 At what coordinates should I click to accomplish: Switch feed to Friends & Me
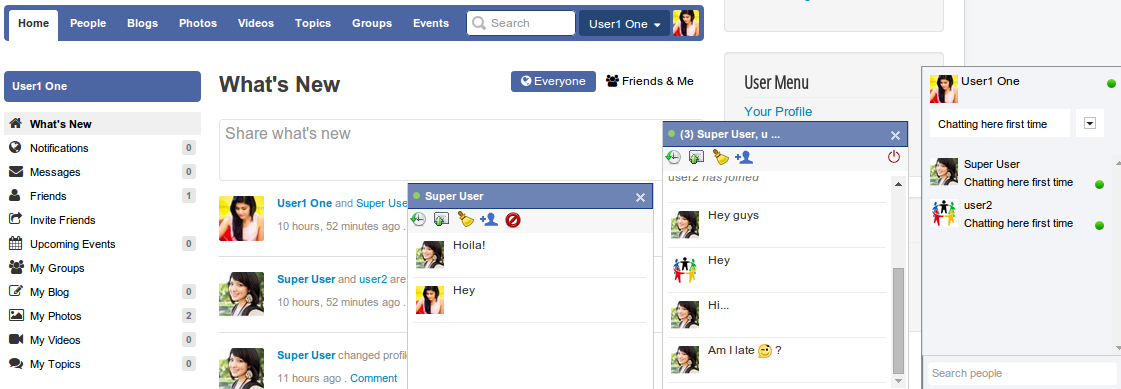click(x=650, y=82)
